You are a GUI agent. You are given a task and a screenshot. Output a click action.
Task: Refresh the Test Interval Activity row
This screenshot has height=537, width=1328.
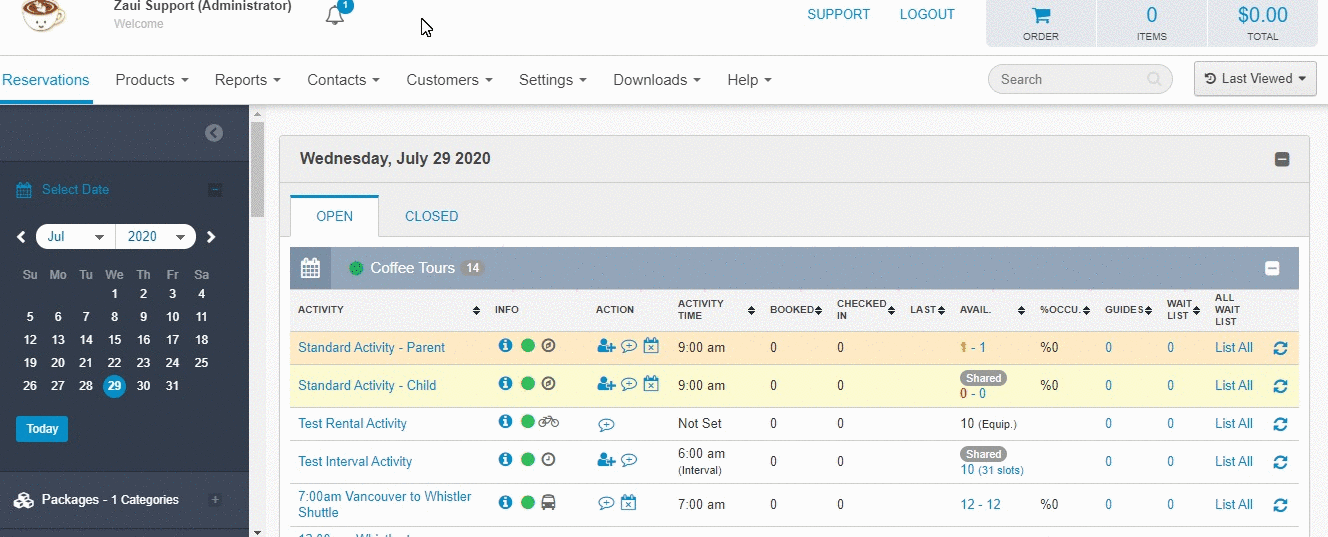coord(1280,462)
